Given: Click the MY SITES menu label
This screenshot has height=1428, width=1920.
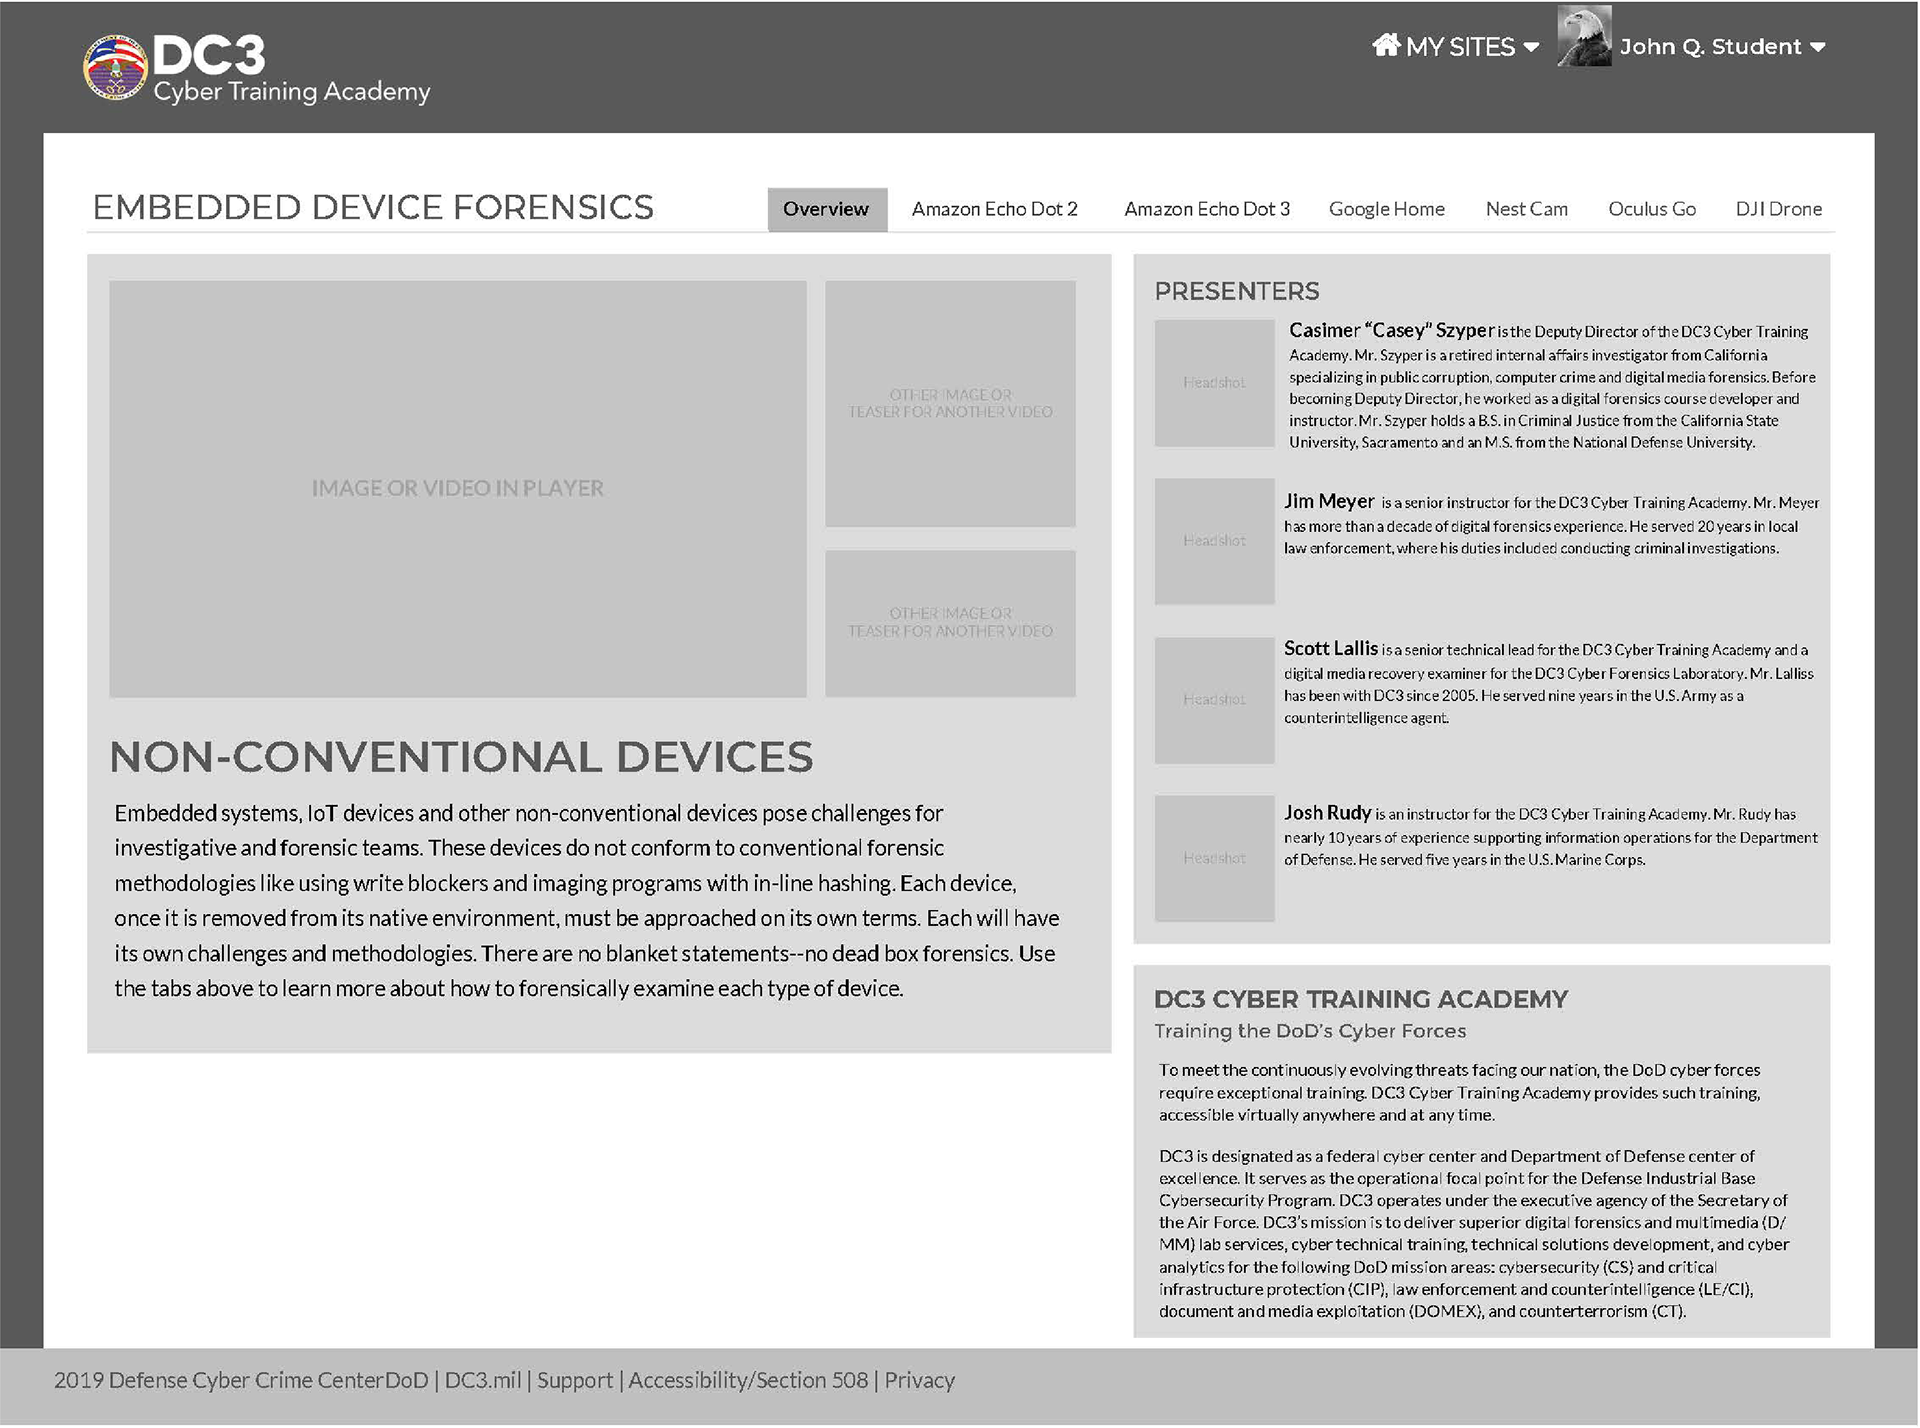Looking at the screenshot, I should (x=1460, y=47).
